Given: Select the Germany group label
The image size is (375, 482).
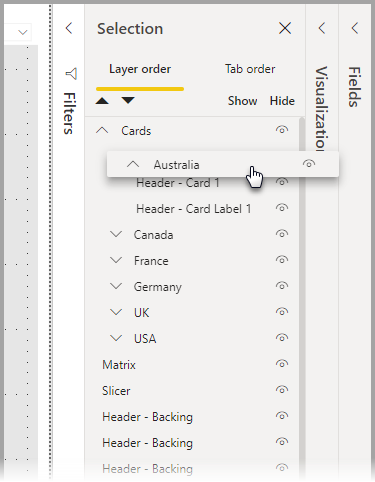Looking at the screenshot, I should click(x=158, y=287).
